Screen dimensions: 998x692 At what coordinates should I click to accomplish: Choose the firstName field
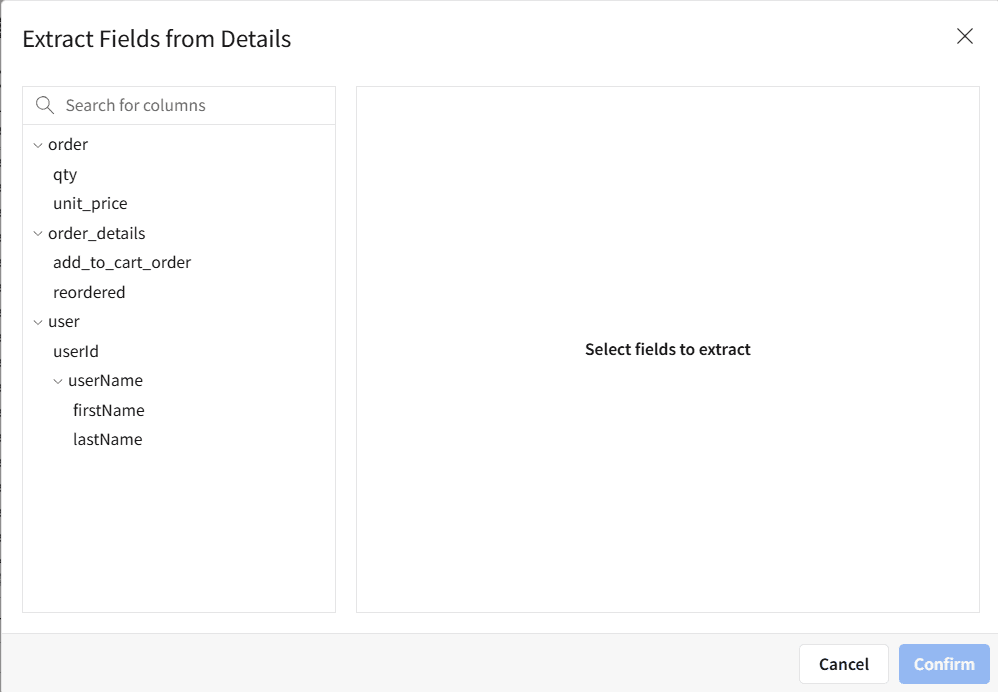(108, 410)
